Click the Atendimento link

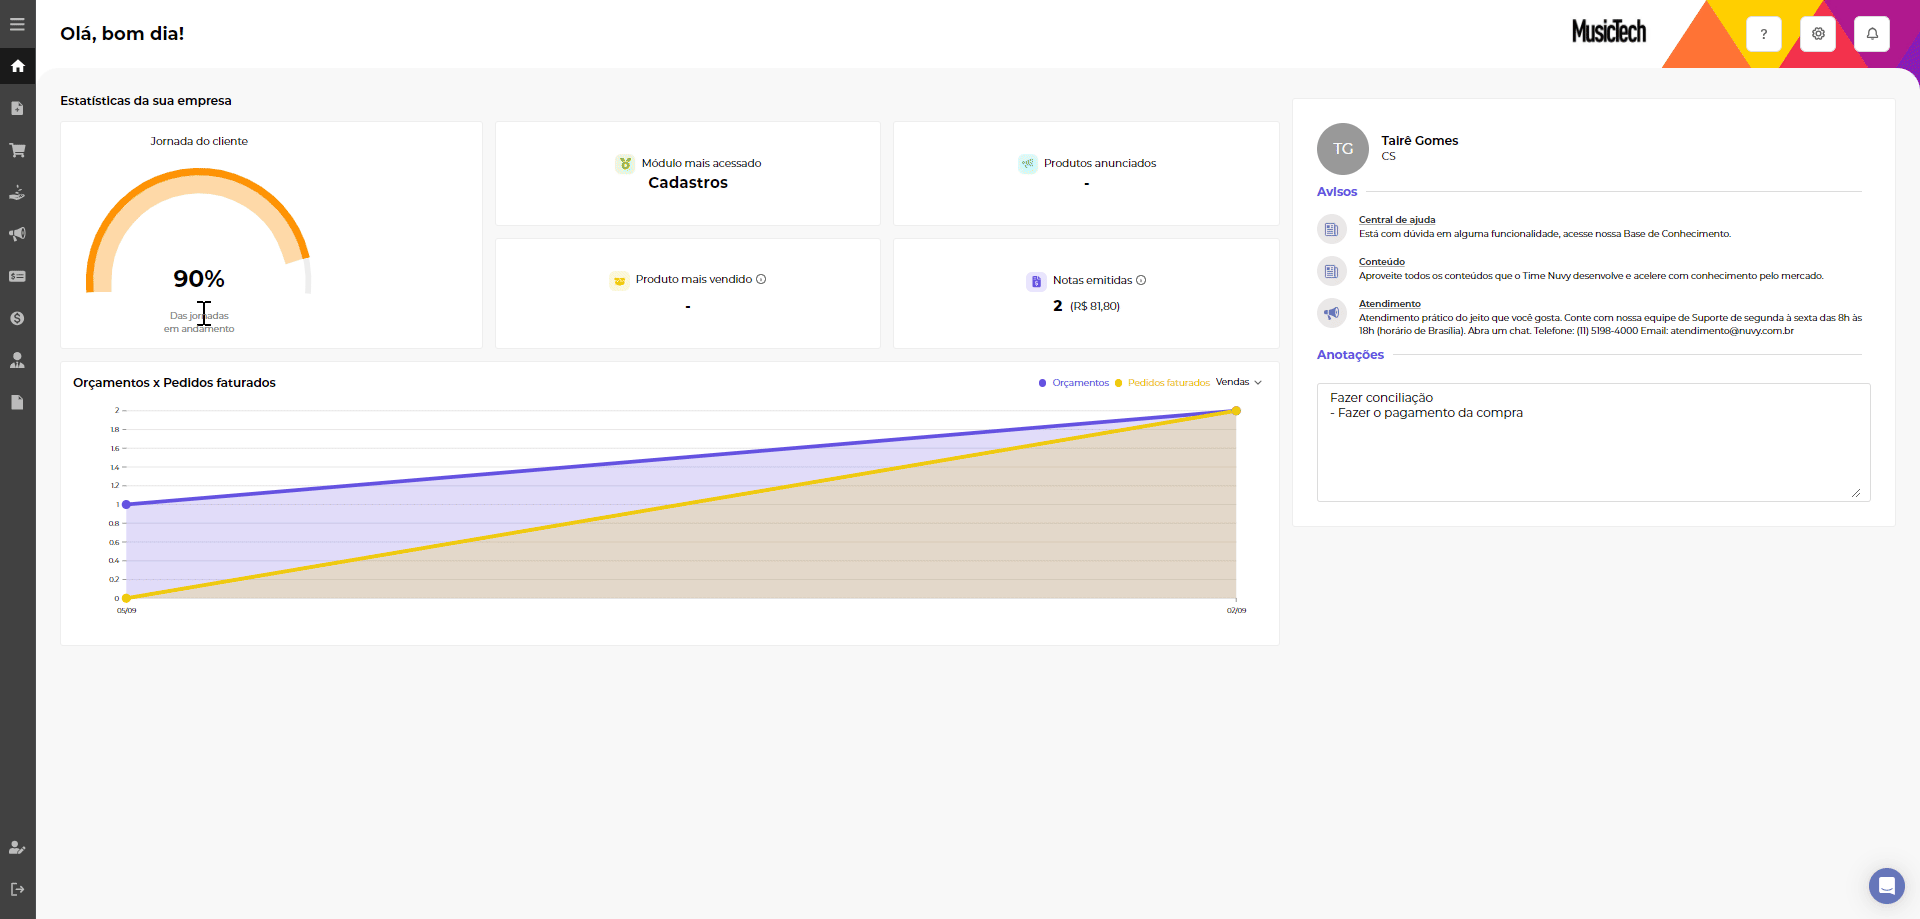click(x=1389, y=304)
